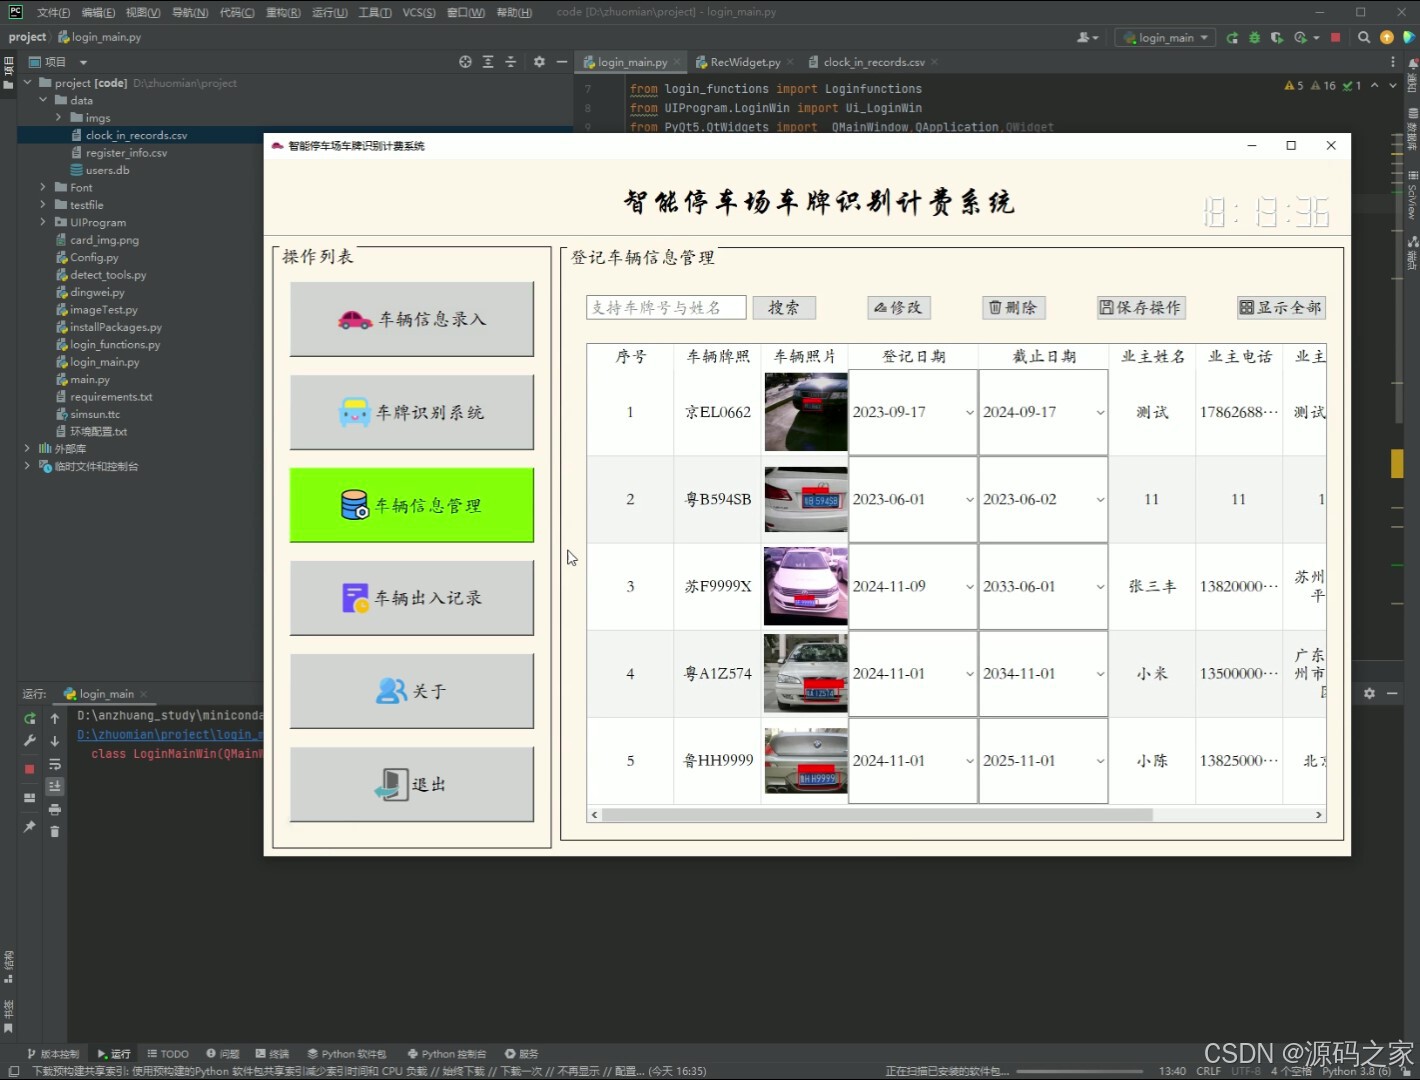Click the project panel gear options icon
This screenshot has width=1420, height=1080.
(x=539, y=62)
